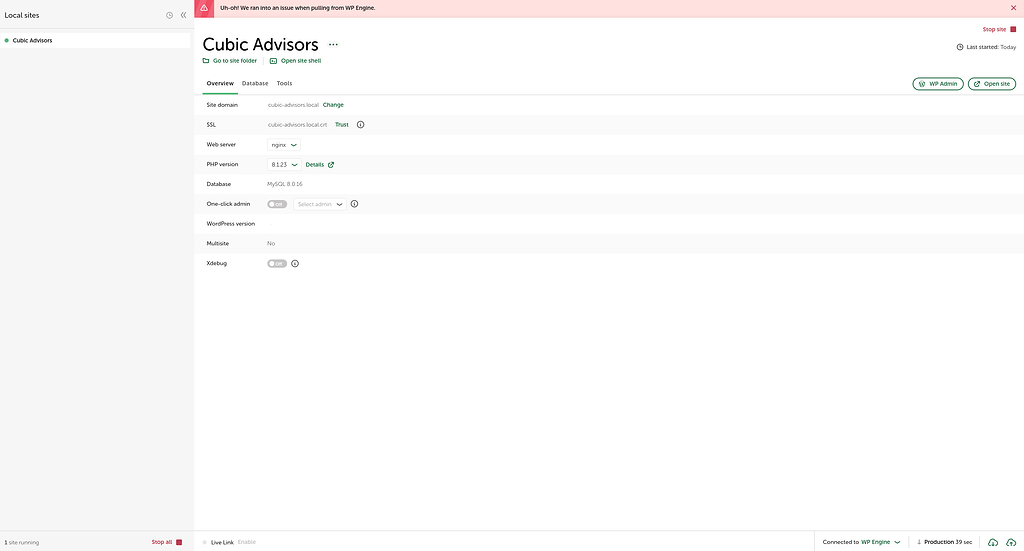Collapse the Local sites sidebar

184,15
